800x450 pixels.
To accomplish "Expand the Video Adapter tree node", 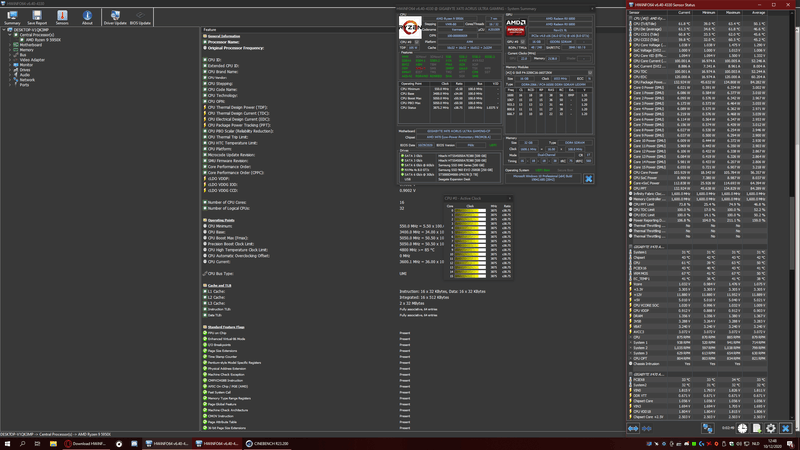I will click(x=10, y=60).
